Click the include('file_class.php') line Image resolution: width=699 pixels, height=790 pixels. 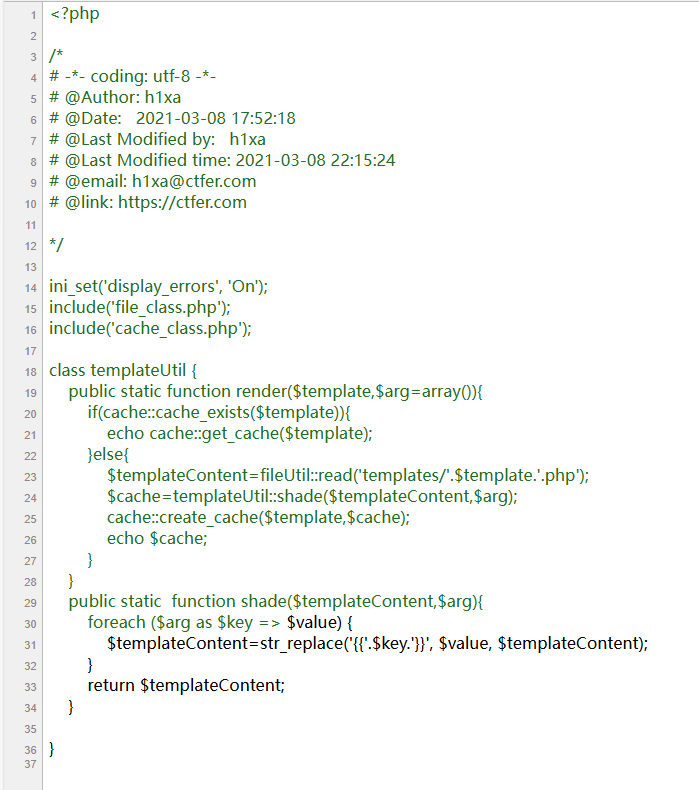pos(140,307)
